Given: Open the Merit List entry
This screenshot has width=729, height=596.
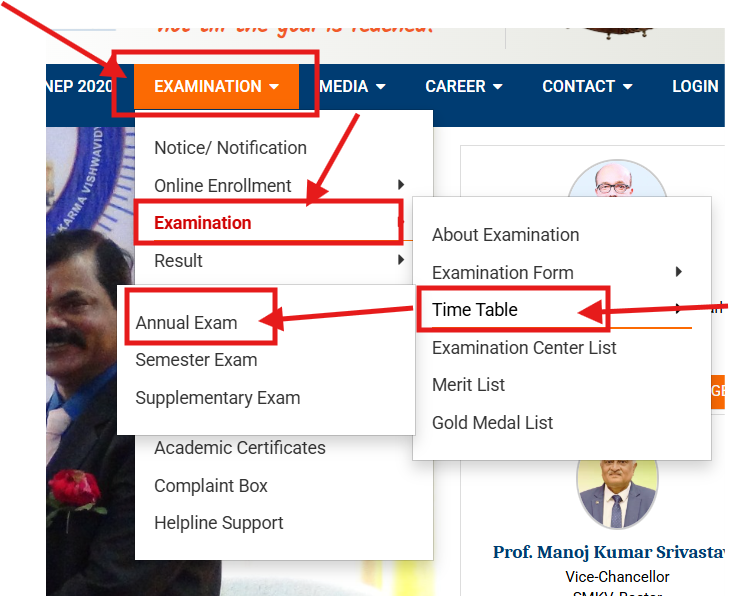Looking at the screenshot, I should click(468, 385).
